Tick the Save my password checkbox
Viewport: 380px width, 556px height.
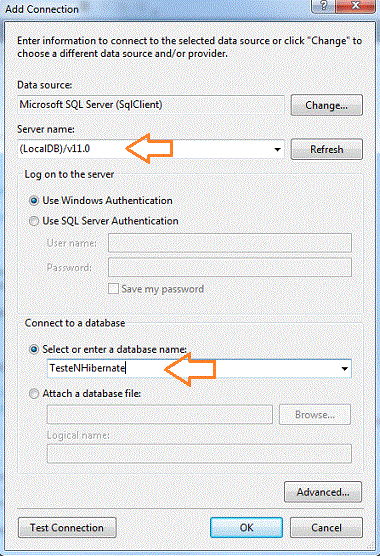113,289
